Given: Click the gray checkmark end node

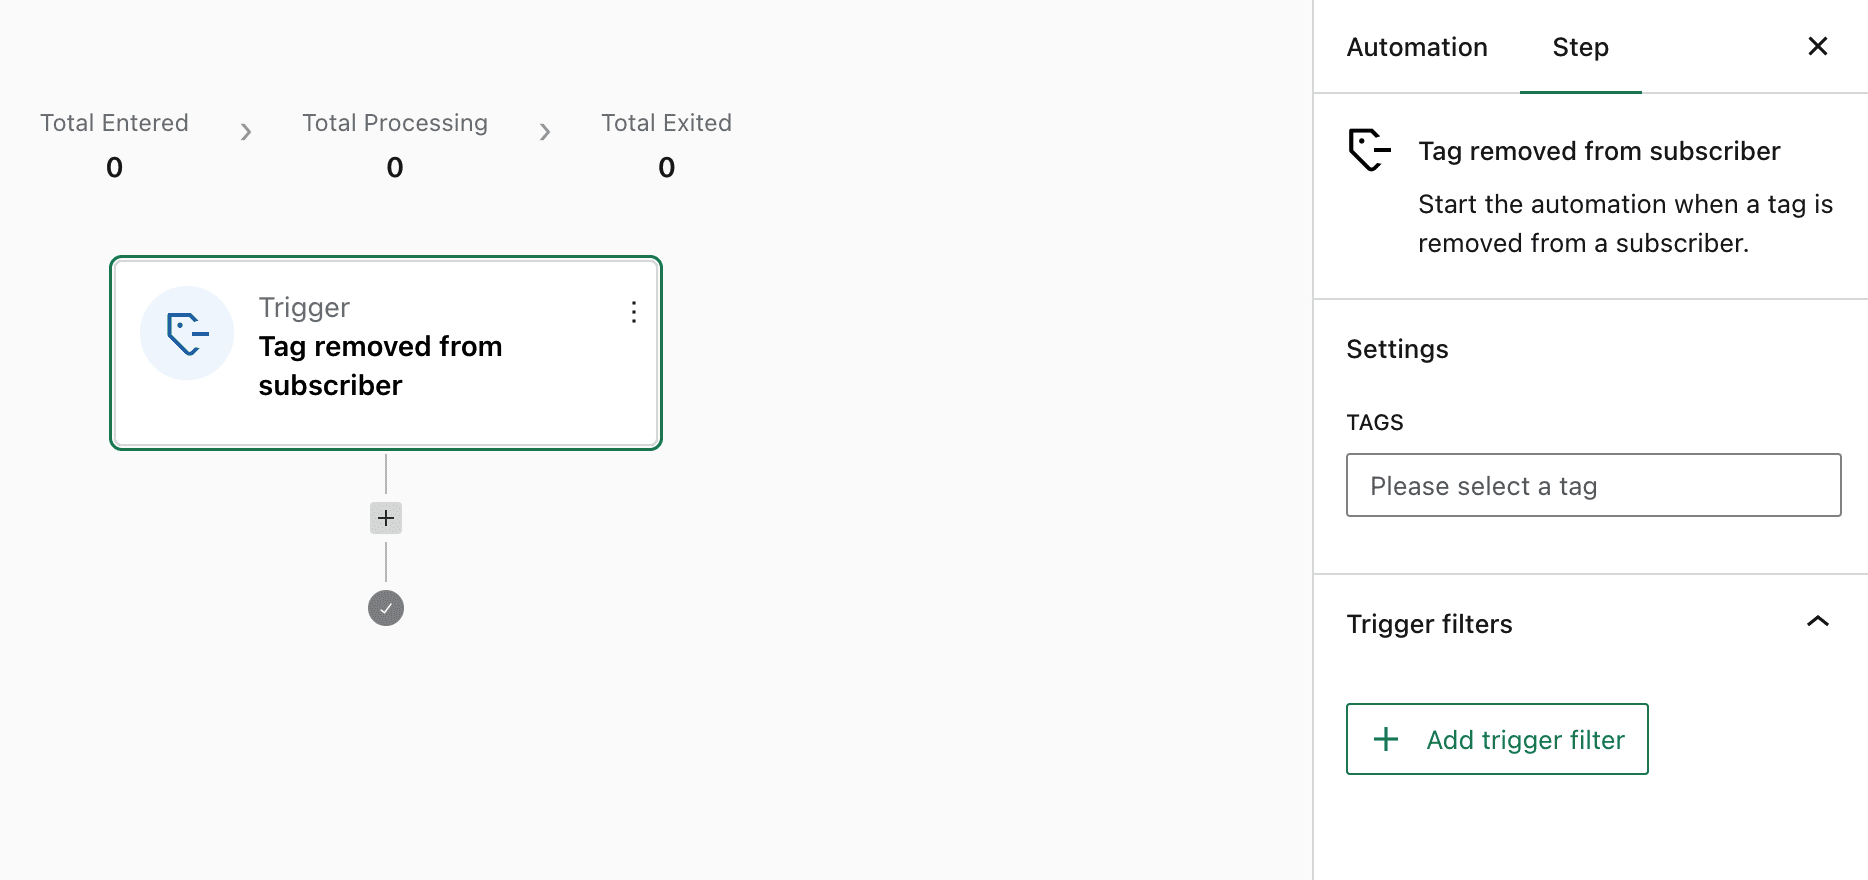Looking at the screenshot, I should [386, 608].
